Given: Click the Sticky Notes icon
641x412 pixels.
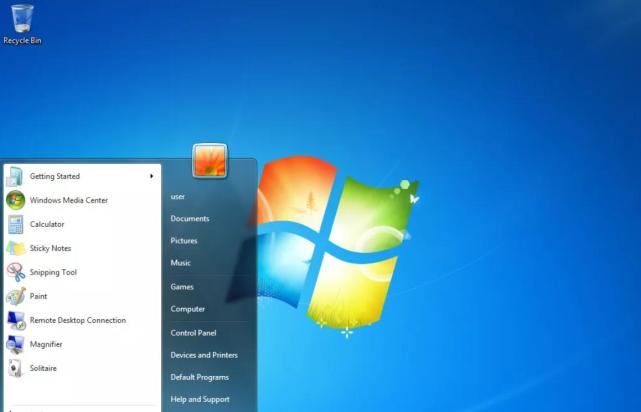Looking at the screenshot, I should click(x=16, y=249).
